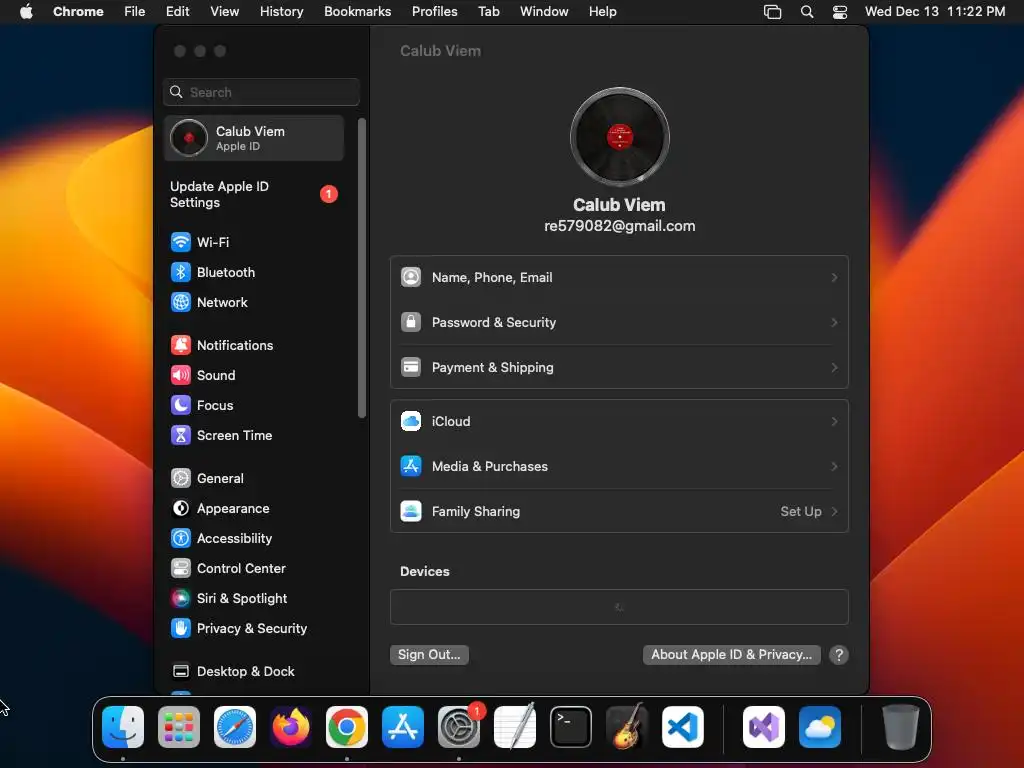Click Password & Security lock icon
This screenshot has height=768, width=1024.
411,323
